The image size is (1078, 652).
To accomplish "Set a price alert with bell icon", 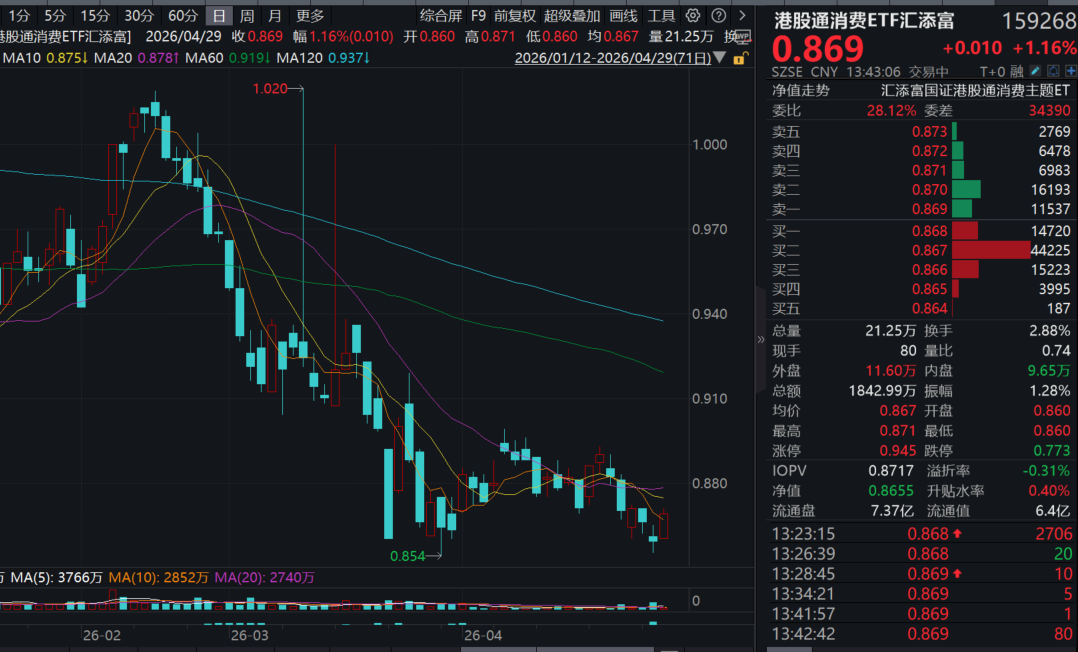I will tap(1051, 72).
